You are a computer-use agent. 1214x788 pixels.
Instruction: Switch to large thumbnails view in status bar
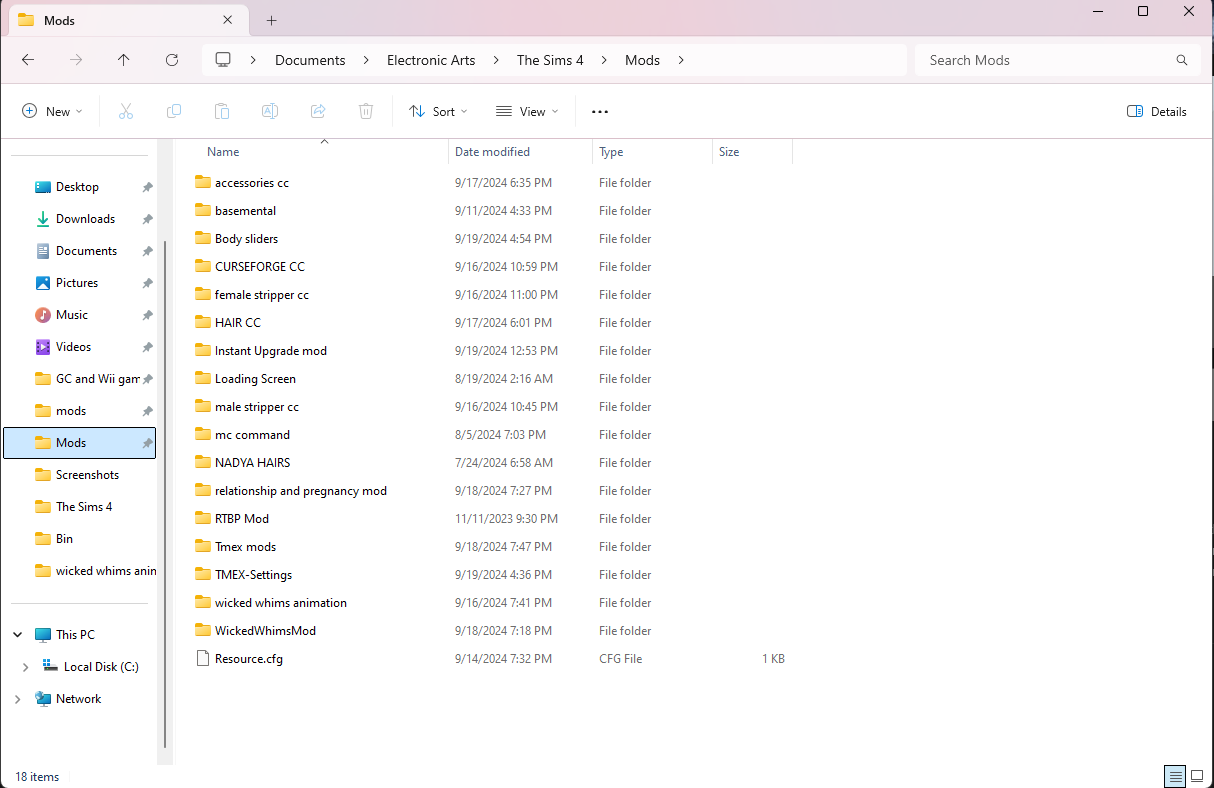click(x=1197, y=776)
